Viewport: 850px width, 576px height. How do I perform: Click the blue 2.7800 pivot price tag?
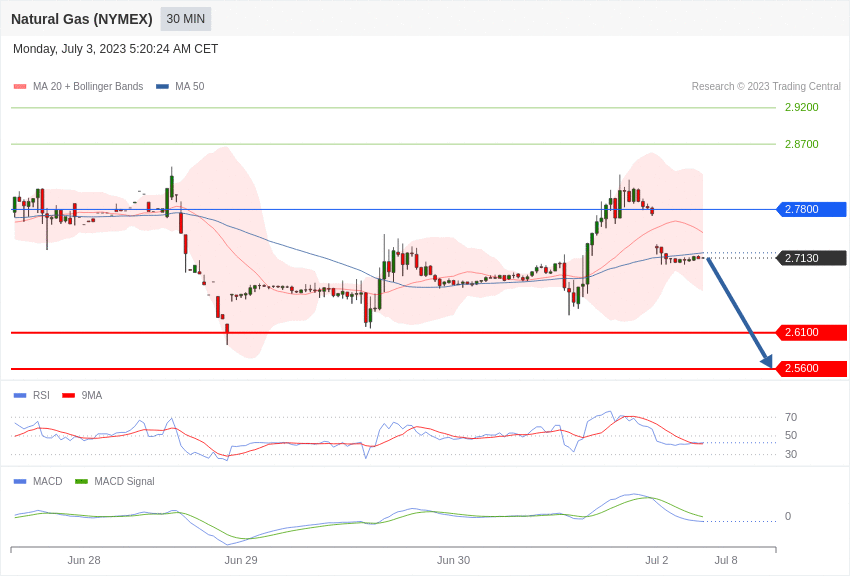pyautogui.click(x=812, y=209)
